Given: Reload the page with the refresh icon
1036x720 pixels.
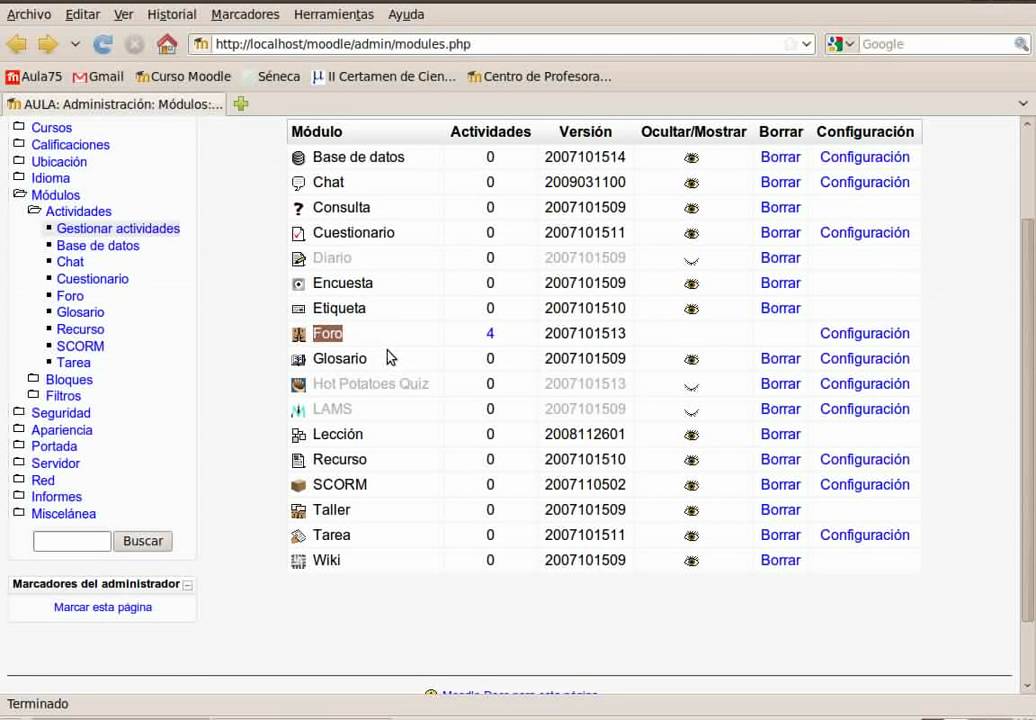Looking at the screenshot, I should tap(102, 44).
